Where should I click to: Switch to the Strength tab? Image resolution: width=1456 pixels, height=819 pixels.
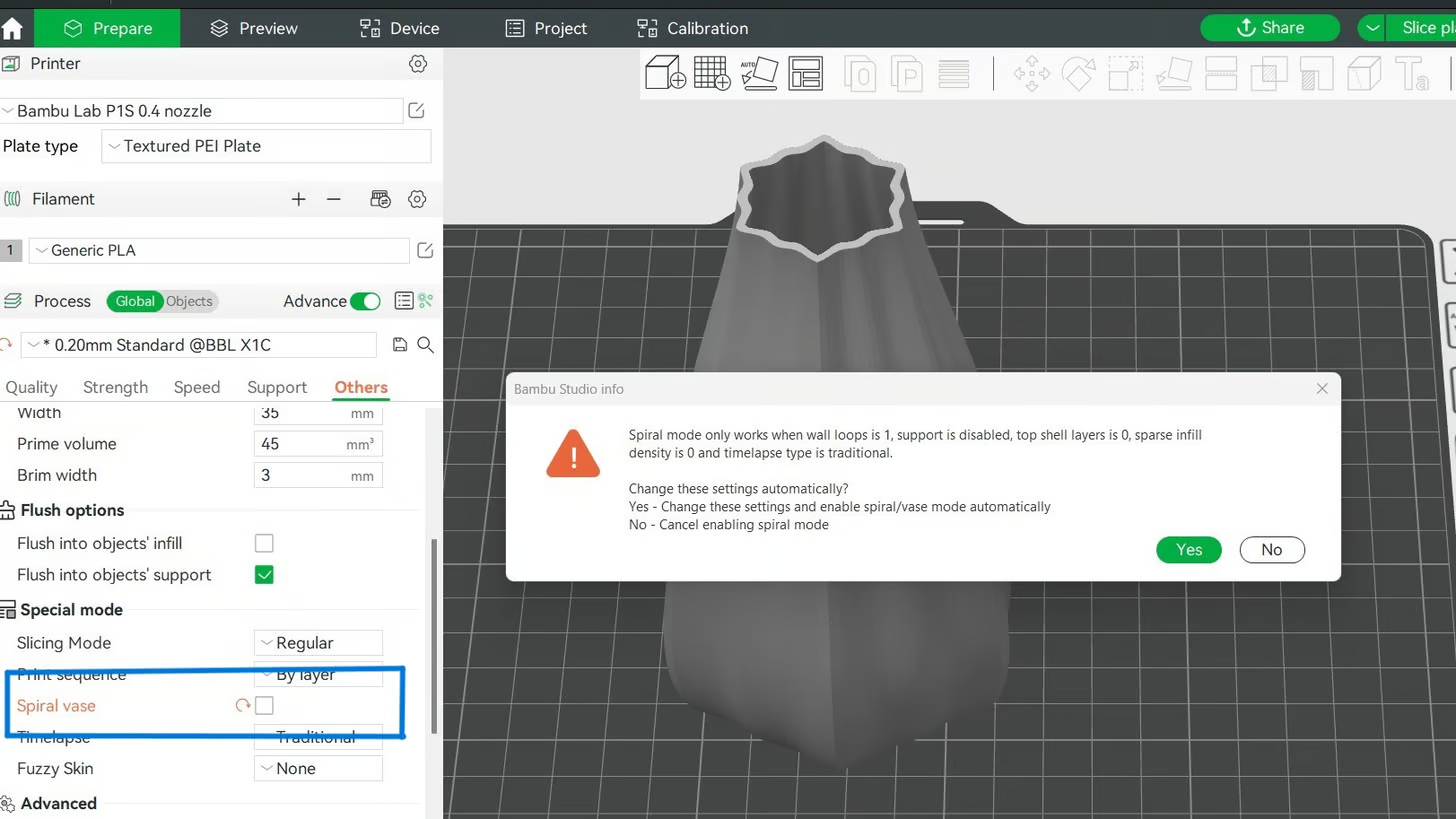[x=115, y=388]
